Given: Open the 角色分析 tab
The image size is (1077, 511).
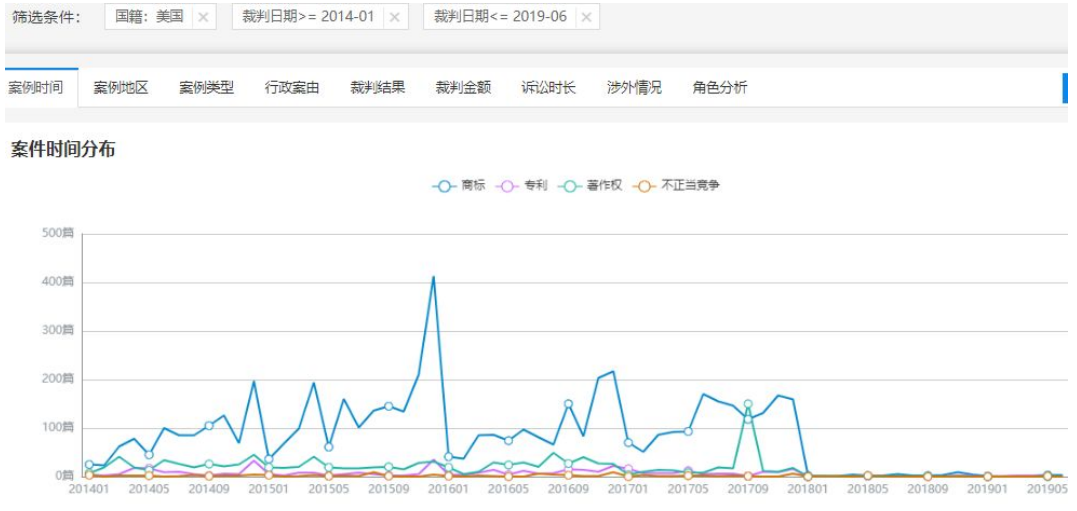Looking at the screenshot, I should tap(719, 88).
